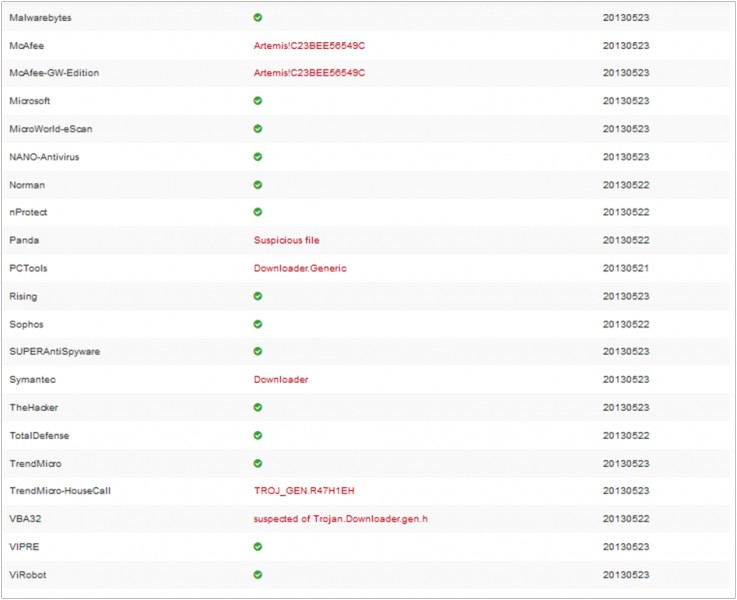This screenshot has width=737, height=600.
Task: Click Symantec's Downloader detection result
Action: 281,380
